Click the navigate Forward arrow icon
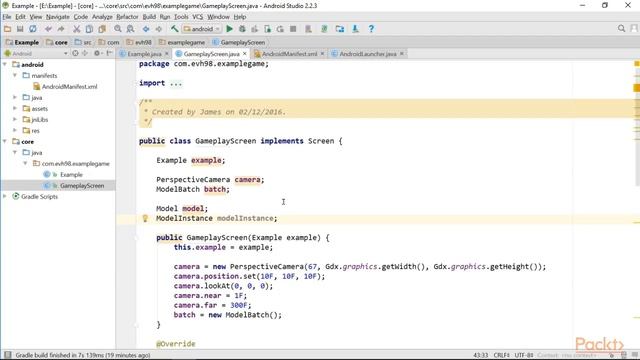The width and height of the screenshot is (640, 360). [158, 29]
